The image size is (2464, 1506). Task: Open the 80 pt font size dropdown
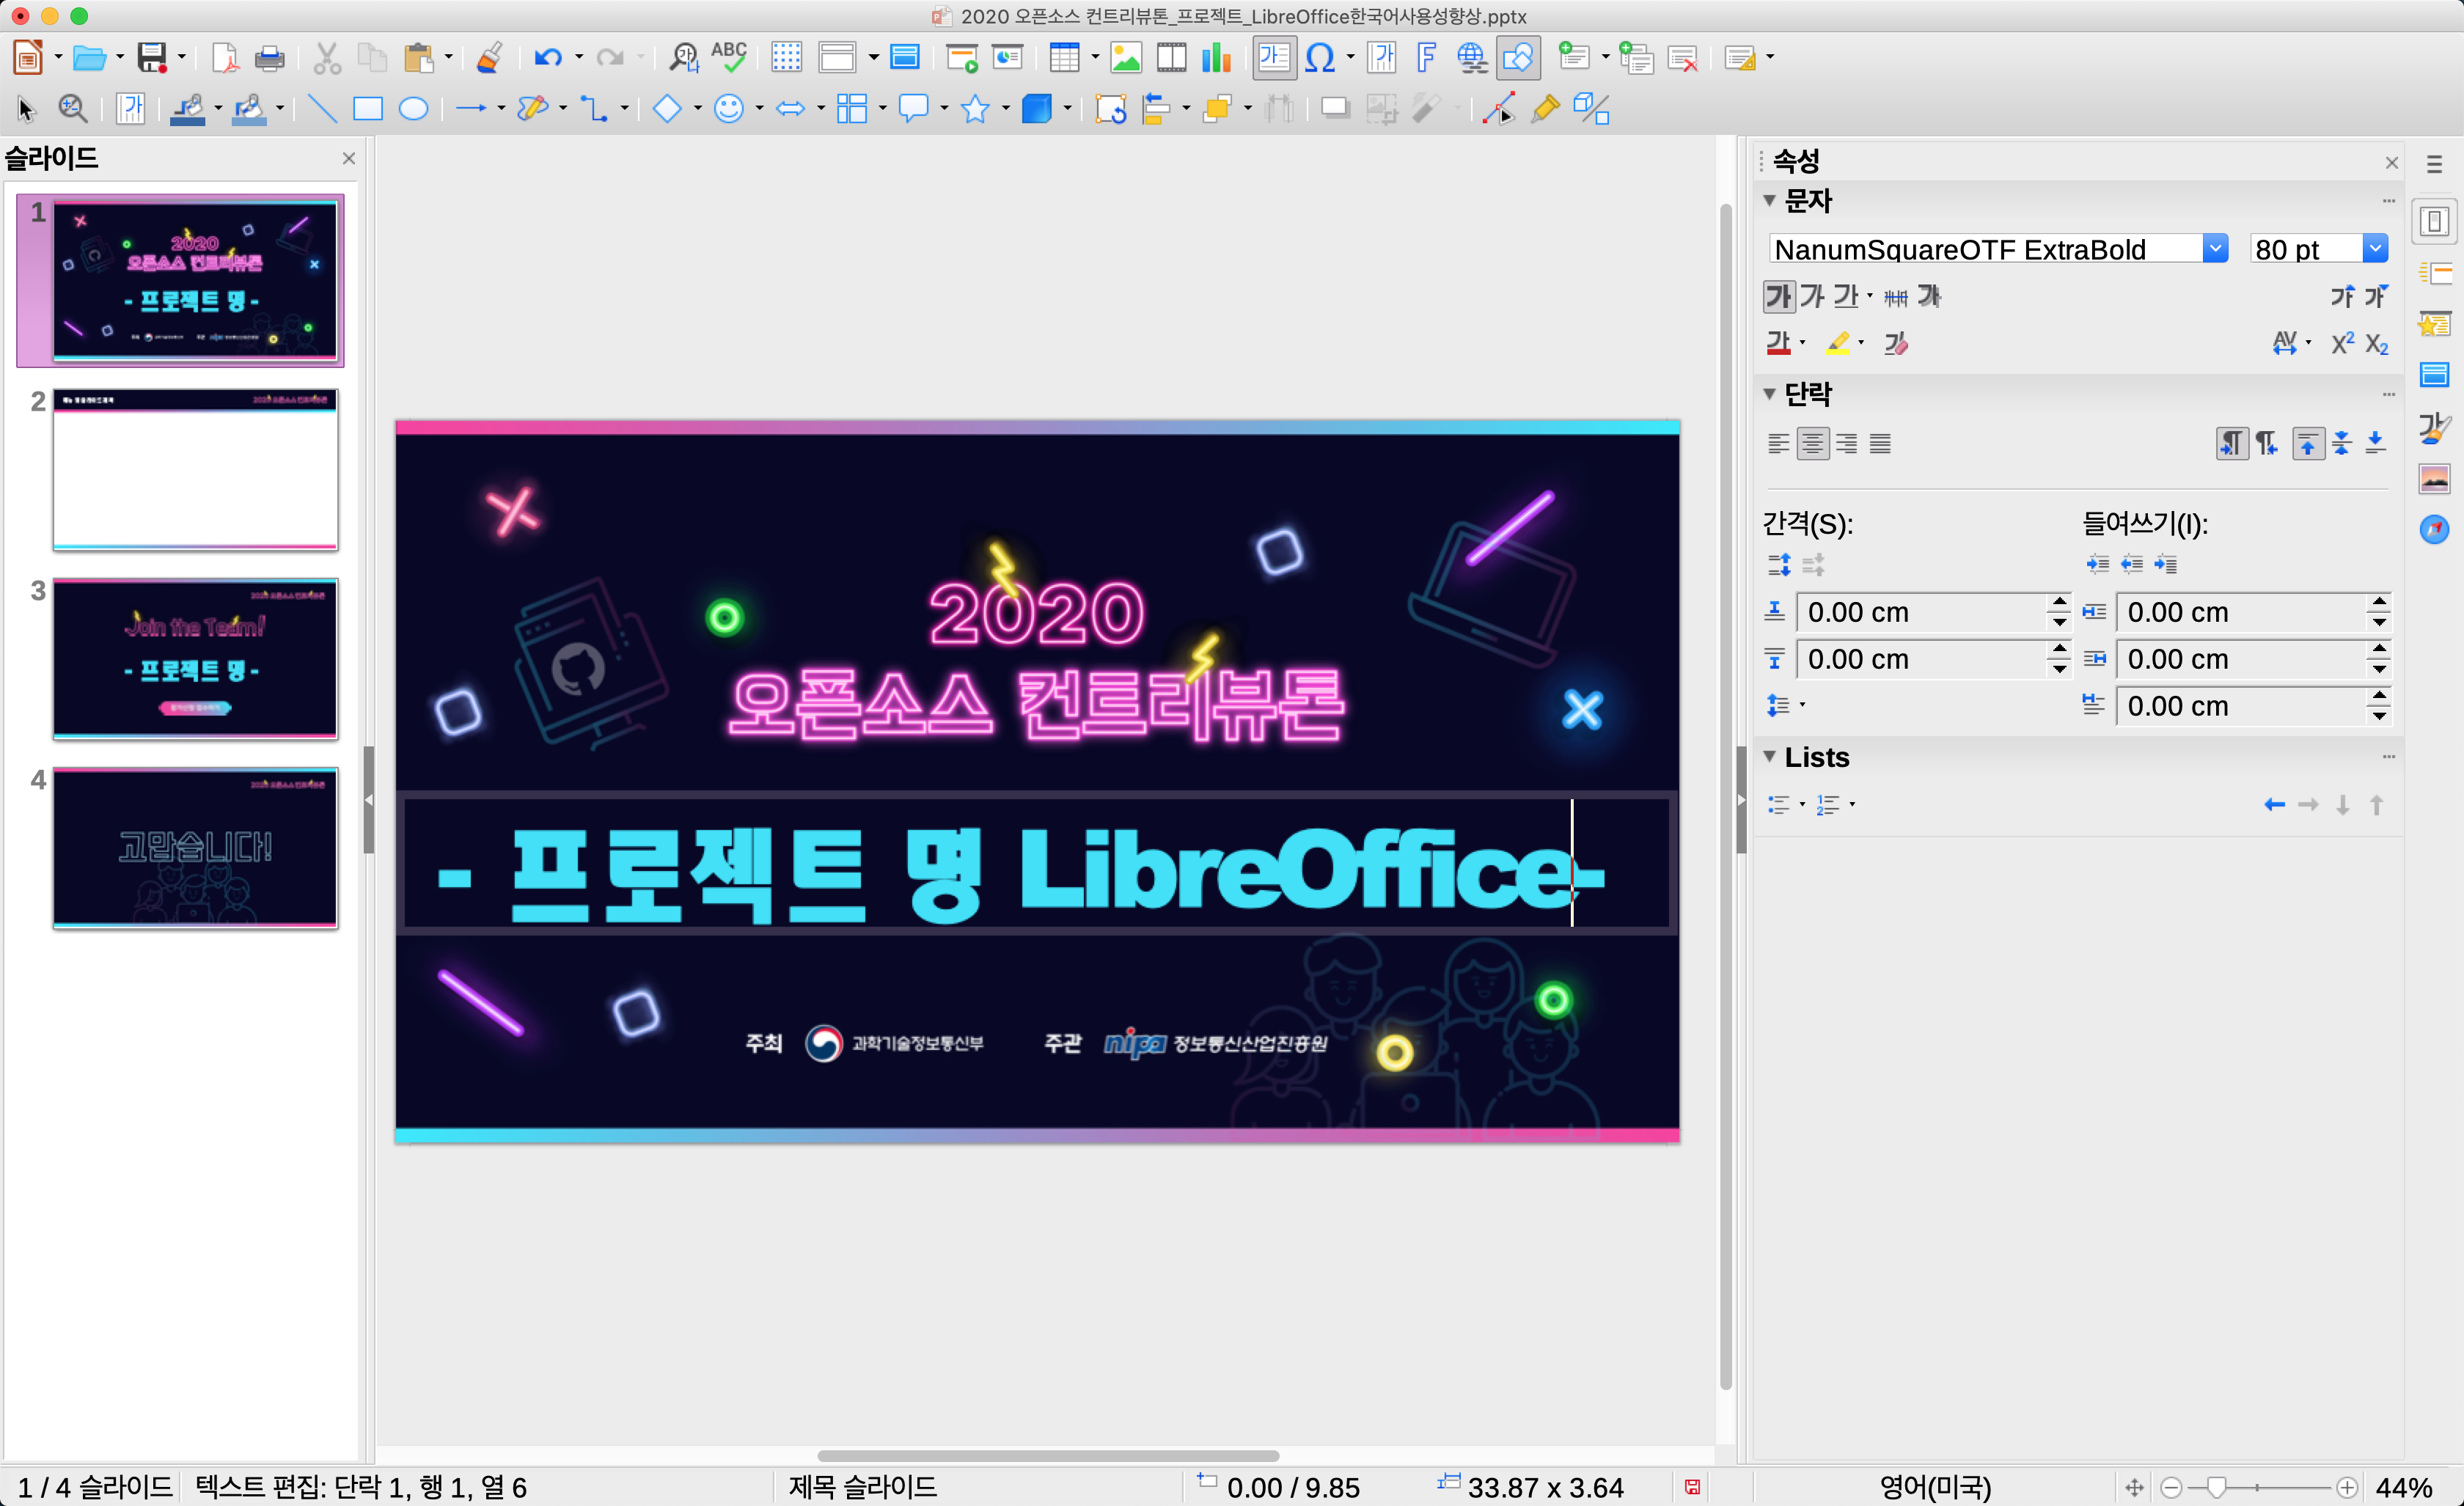coord(2375,248)
